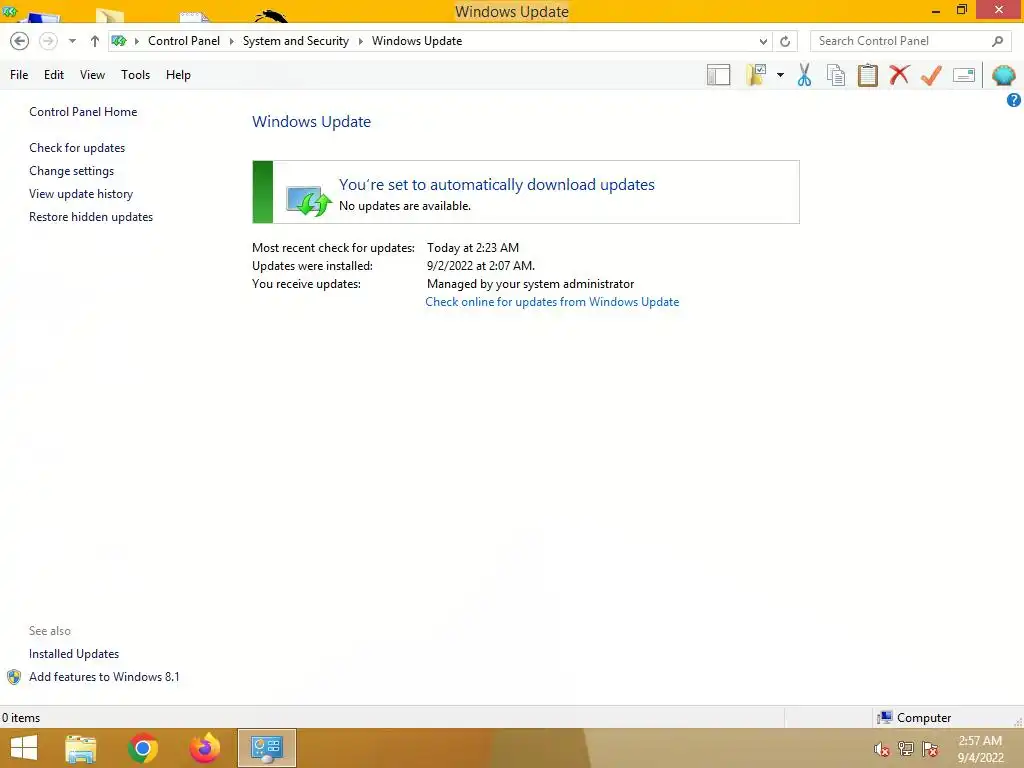Click the shield icon beside Add features

click(14, 677)
